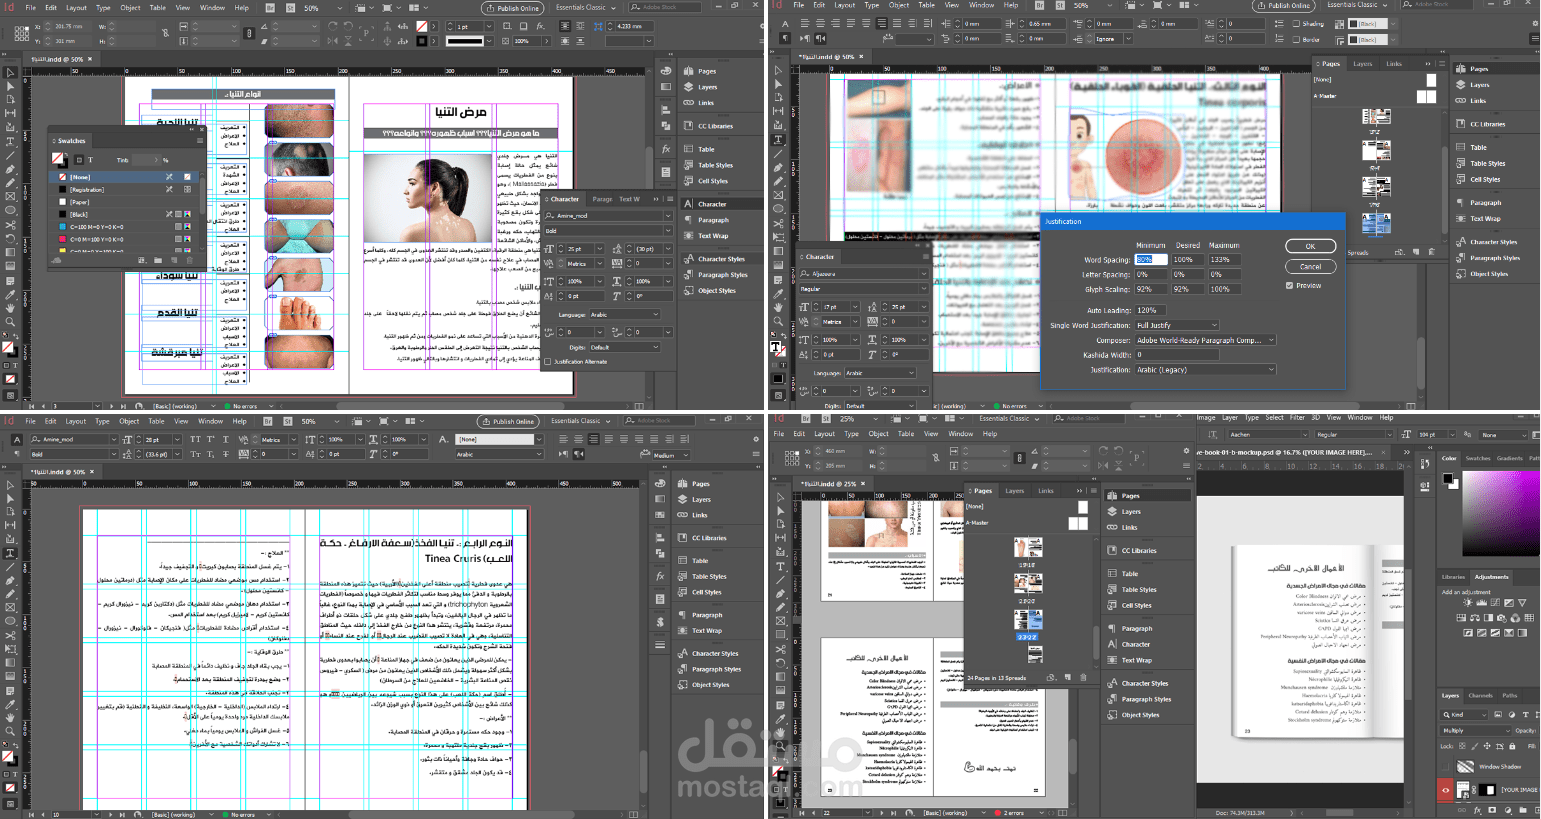Select A-Master thumbnail in top-right Pages panel
Image resolution: width=1541 pixels, height=819 pixels.
(x=1427, y=96)
